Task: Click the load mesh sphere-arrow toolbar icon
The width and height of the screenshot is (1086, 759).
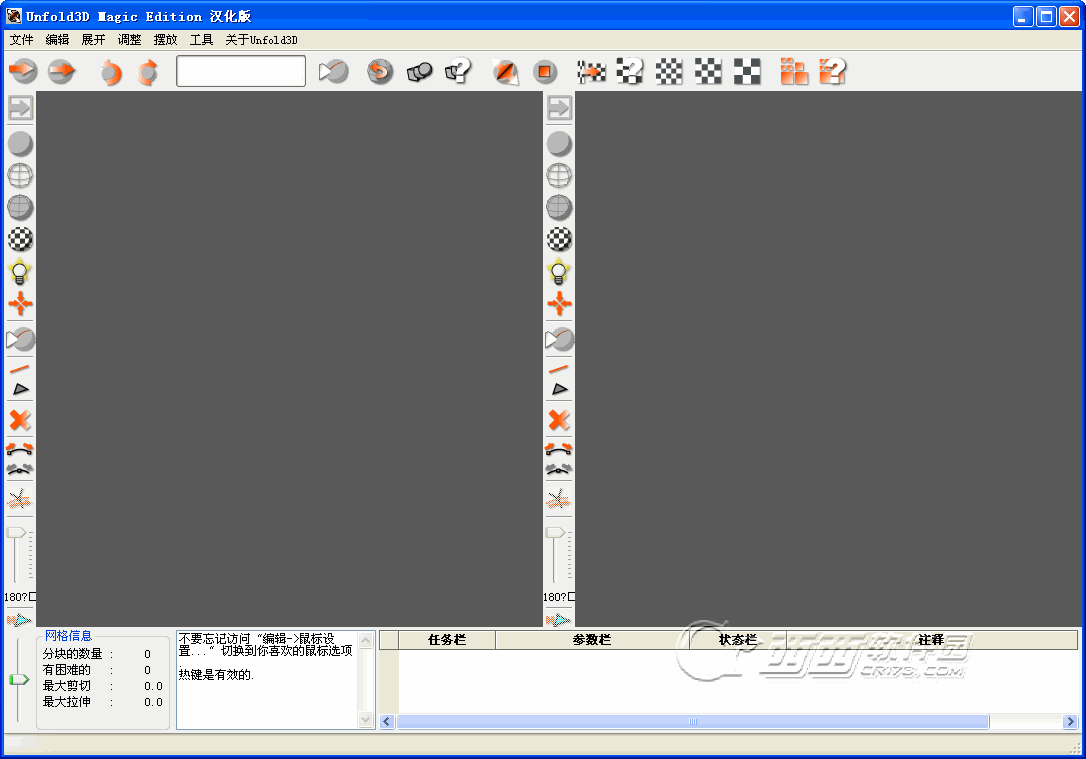Action: click(x=23, y=71)
